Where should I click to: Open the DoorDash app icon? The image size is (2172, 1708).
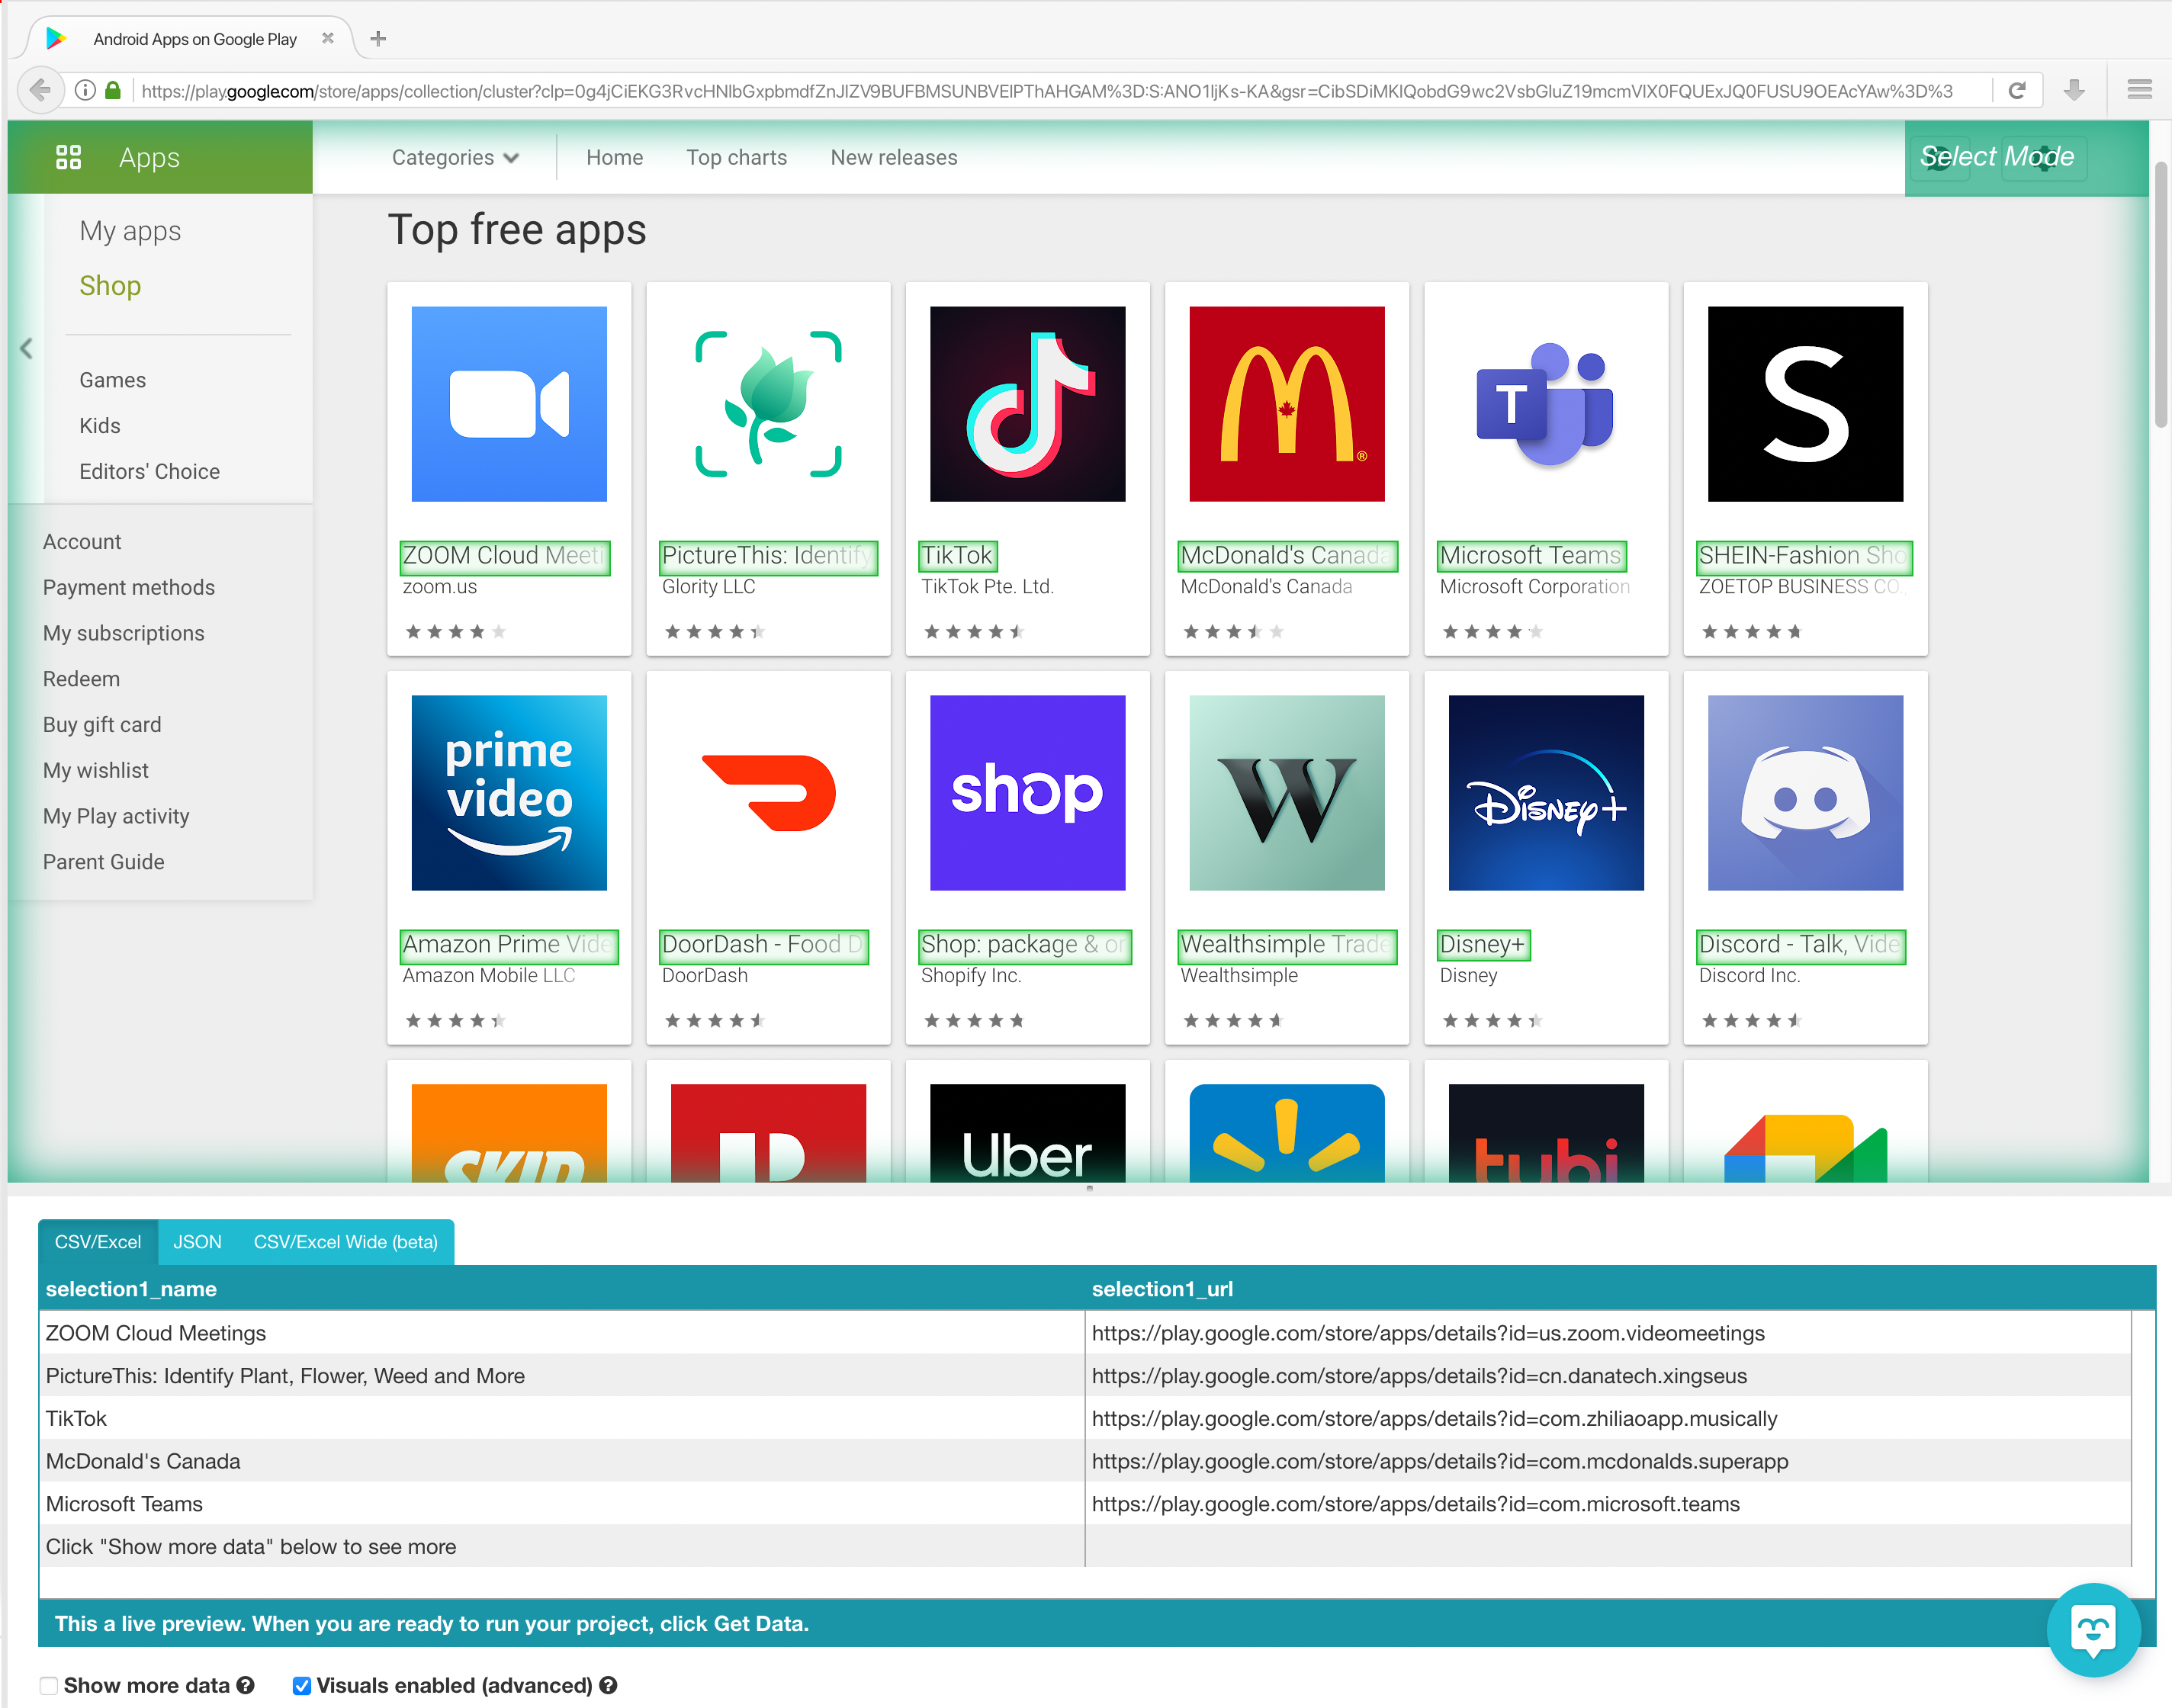coord(768,792)
